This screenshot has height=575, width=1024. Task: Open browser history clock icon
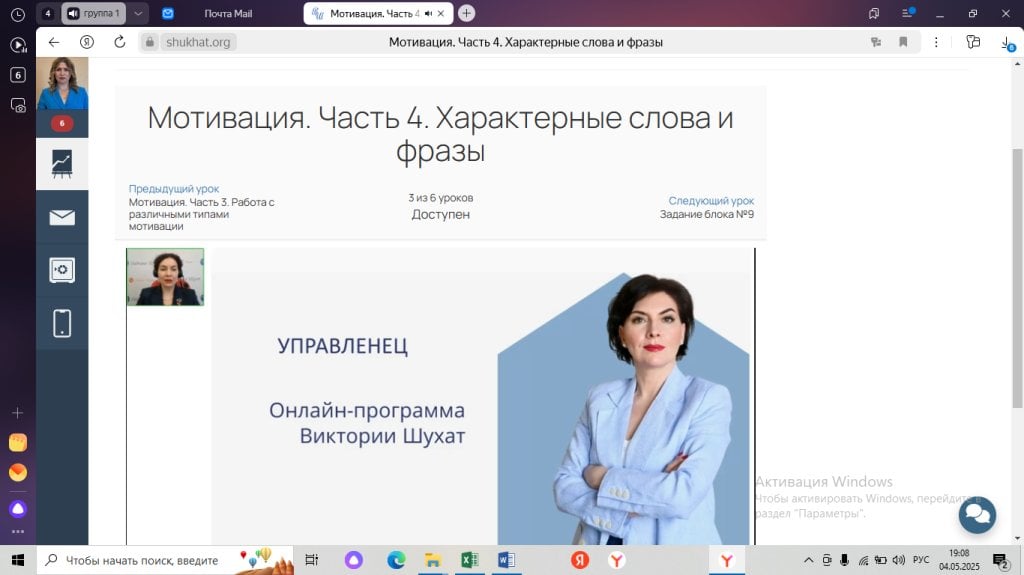(x=18, y=14)
